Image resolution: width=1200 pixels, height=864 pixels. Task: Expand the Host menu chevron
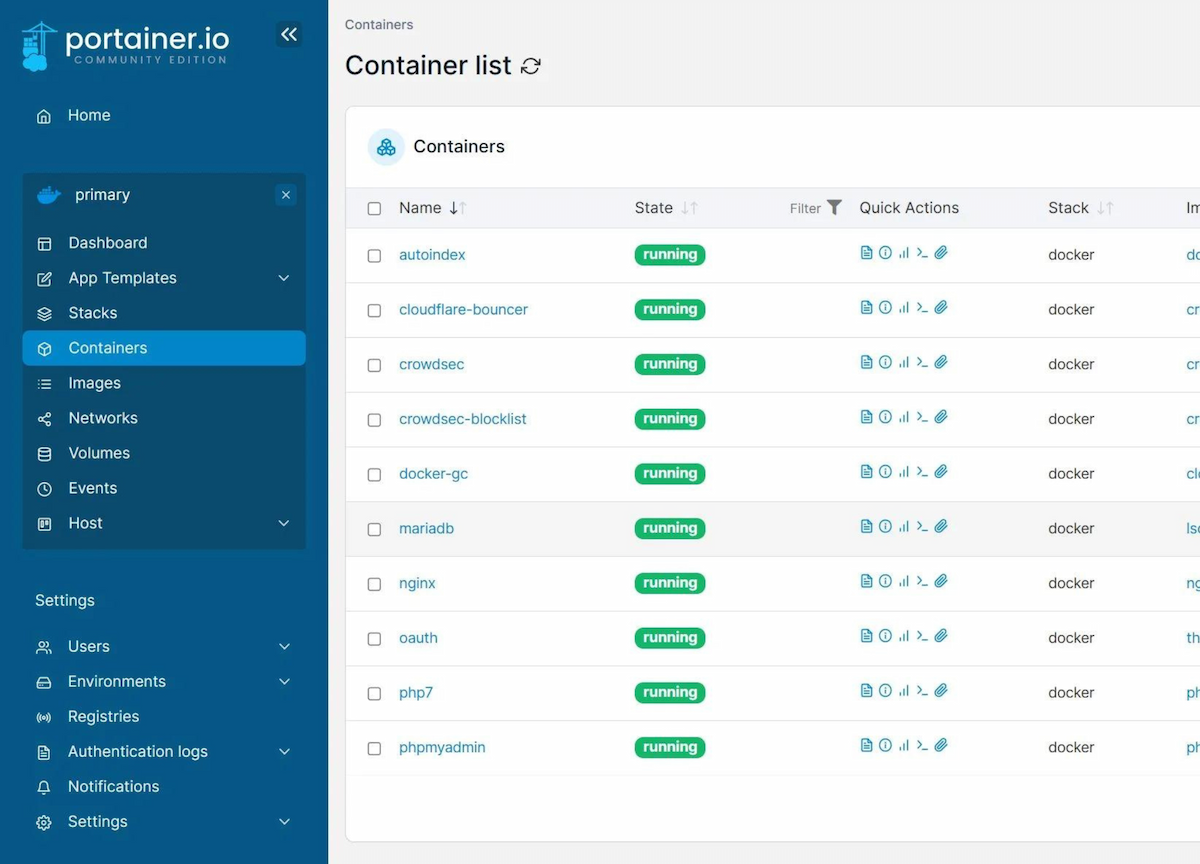pyautogui.click(x=284, y=523)
